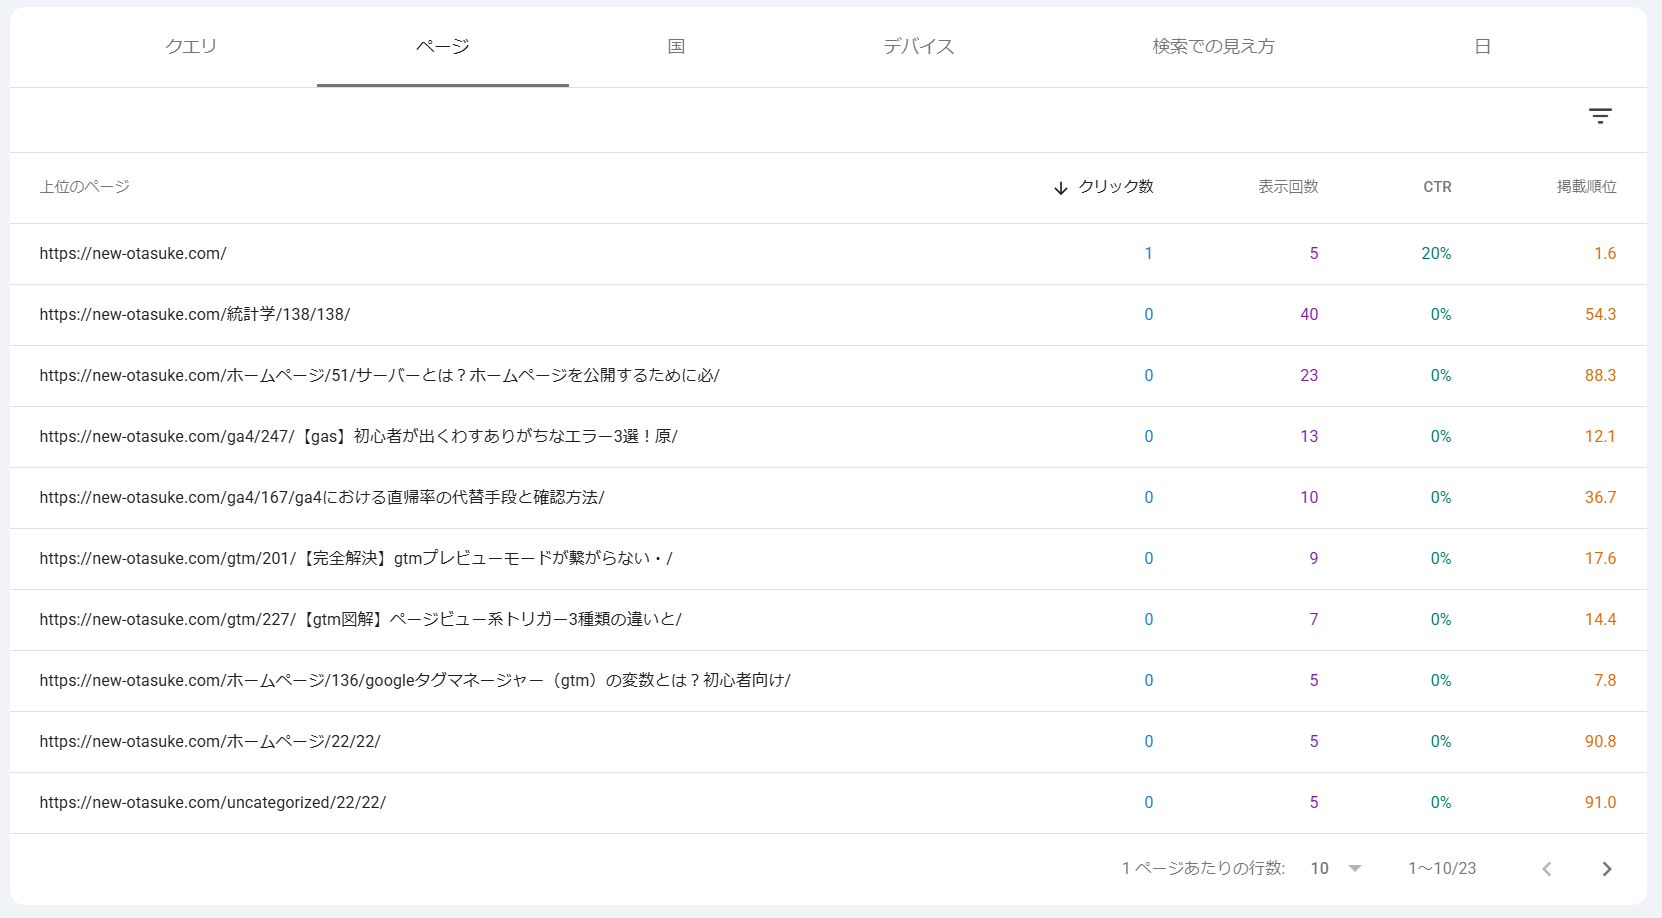
Task: Click the 13 impressions value
Action: click(1309, 437)
